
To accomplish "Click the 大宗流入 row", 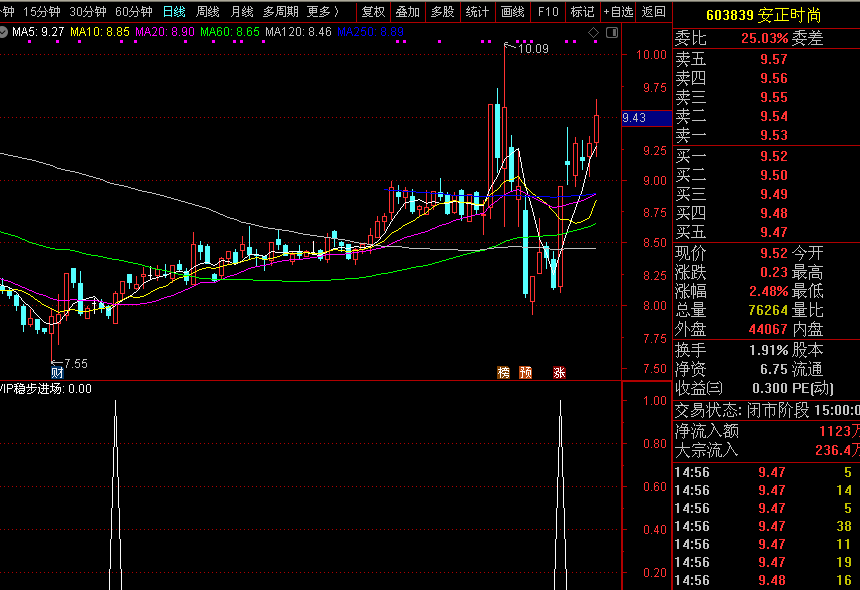I will [x=767, y=451].
